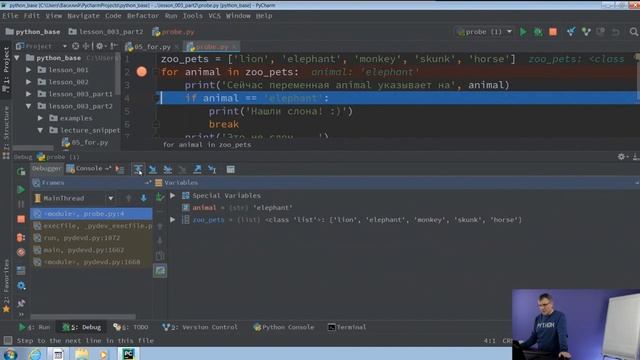Switch to 05_for.py editor tab
This screenshot has height=360, width=640.
(152, 47)
